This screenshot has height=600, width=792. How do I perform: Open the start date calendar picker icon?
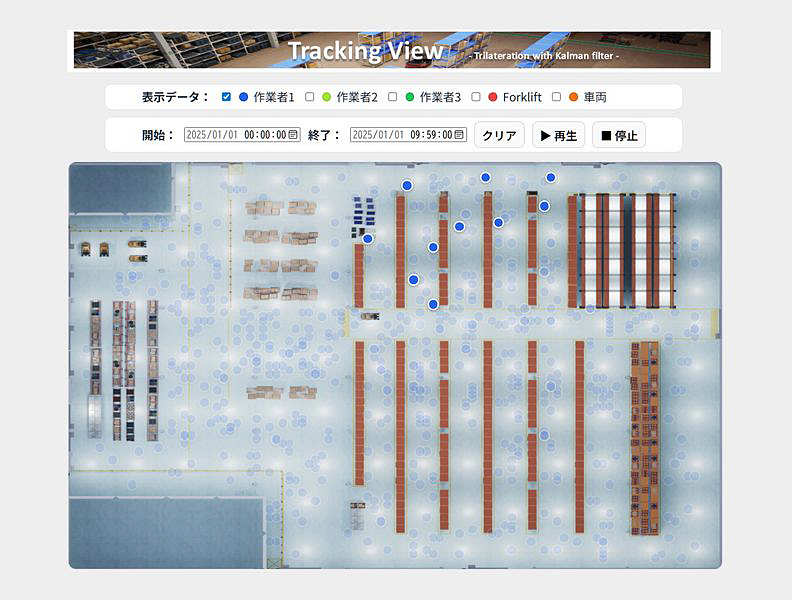(293, 135)
